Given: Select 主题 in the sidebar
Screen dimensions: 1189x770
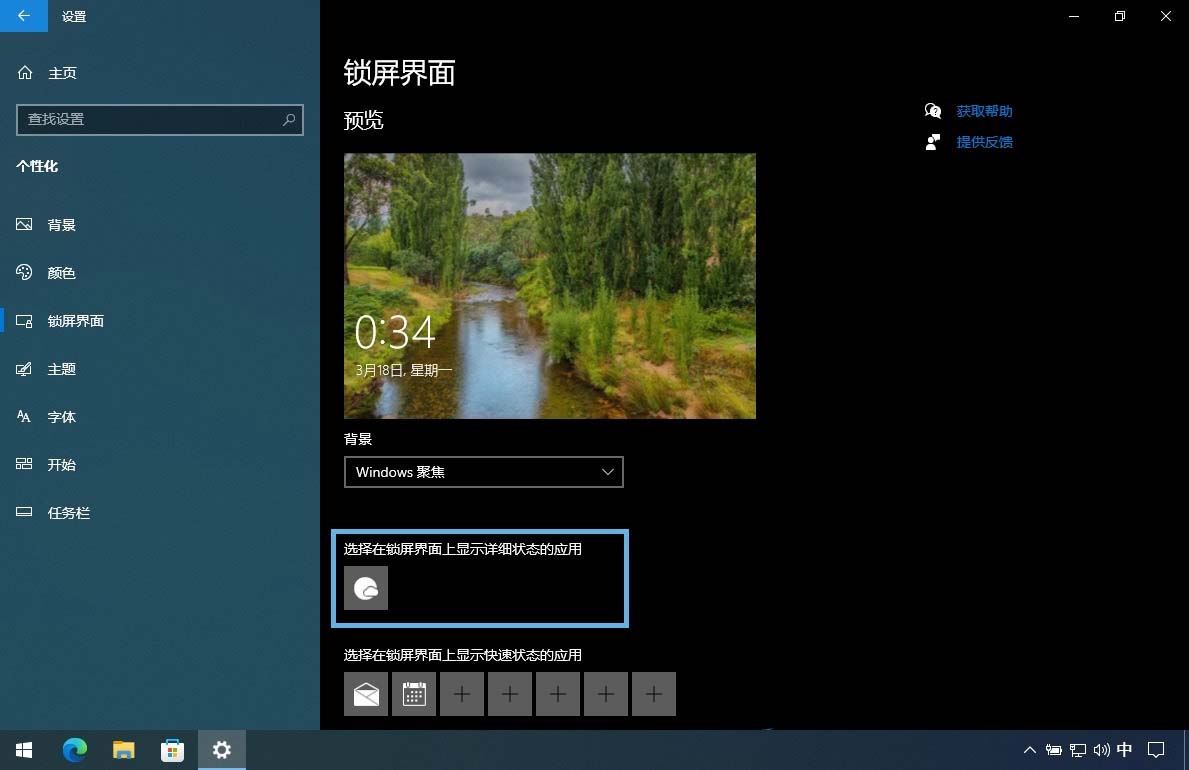Looking at the screenshot, I should pos(62,369).
